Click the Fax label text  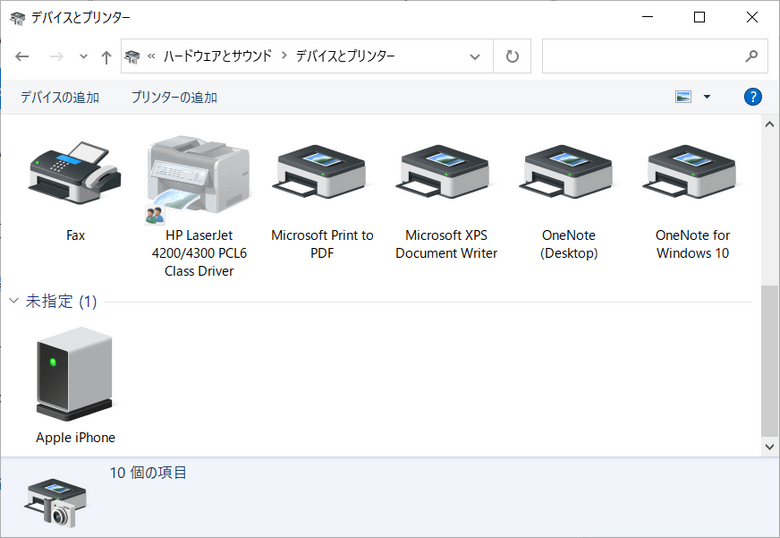(76, 235)
